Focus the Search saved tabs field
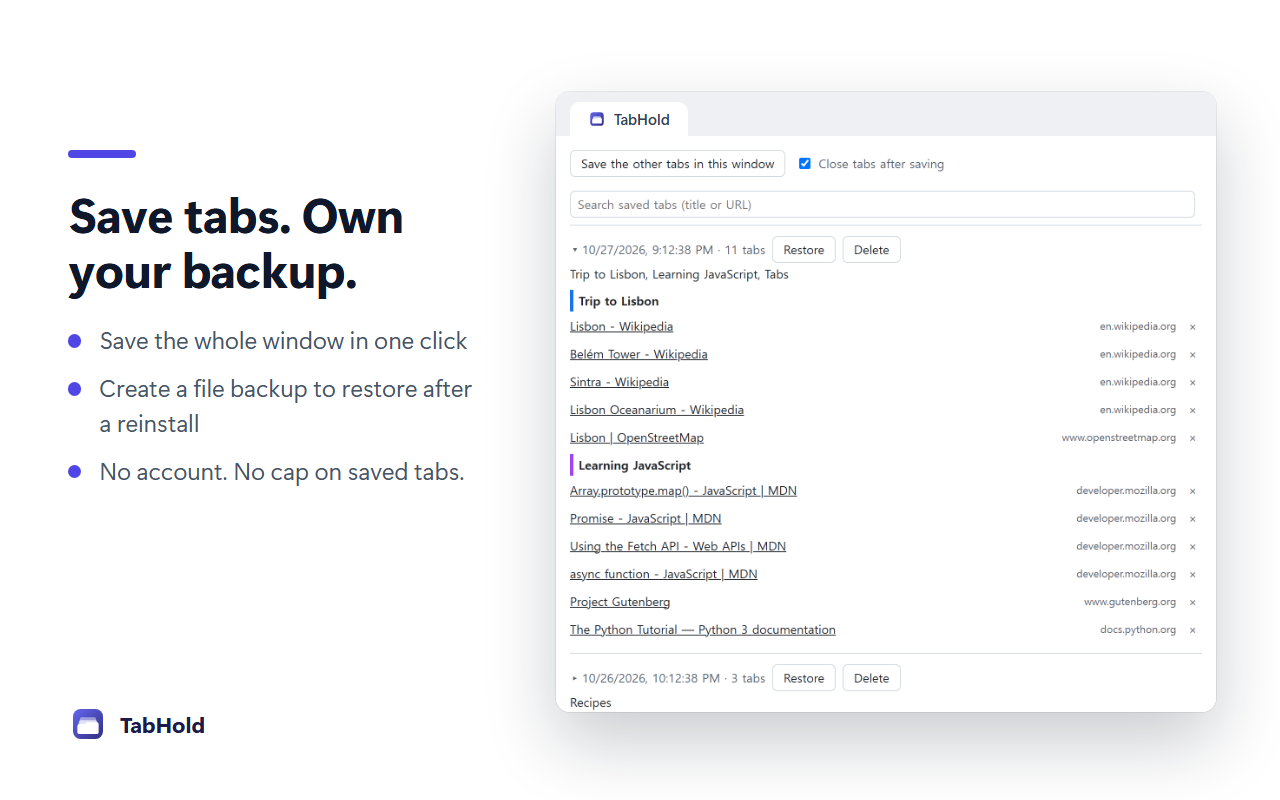The image size is (1280, 800). point(882,204)
